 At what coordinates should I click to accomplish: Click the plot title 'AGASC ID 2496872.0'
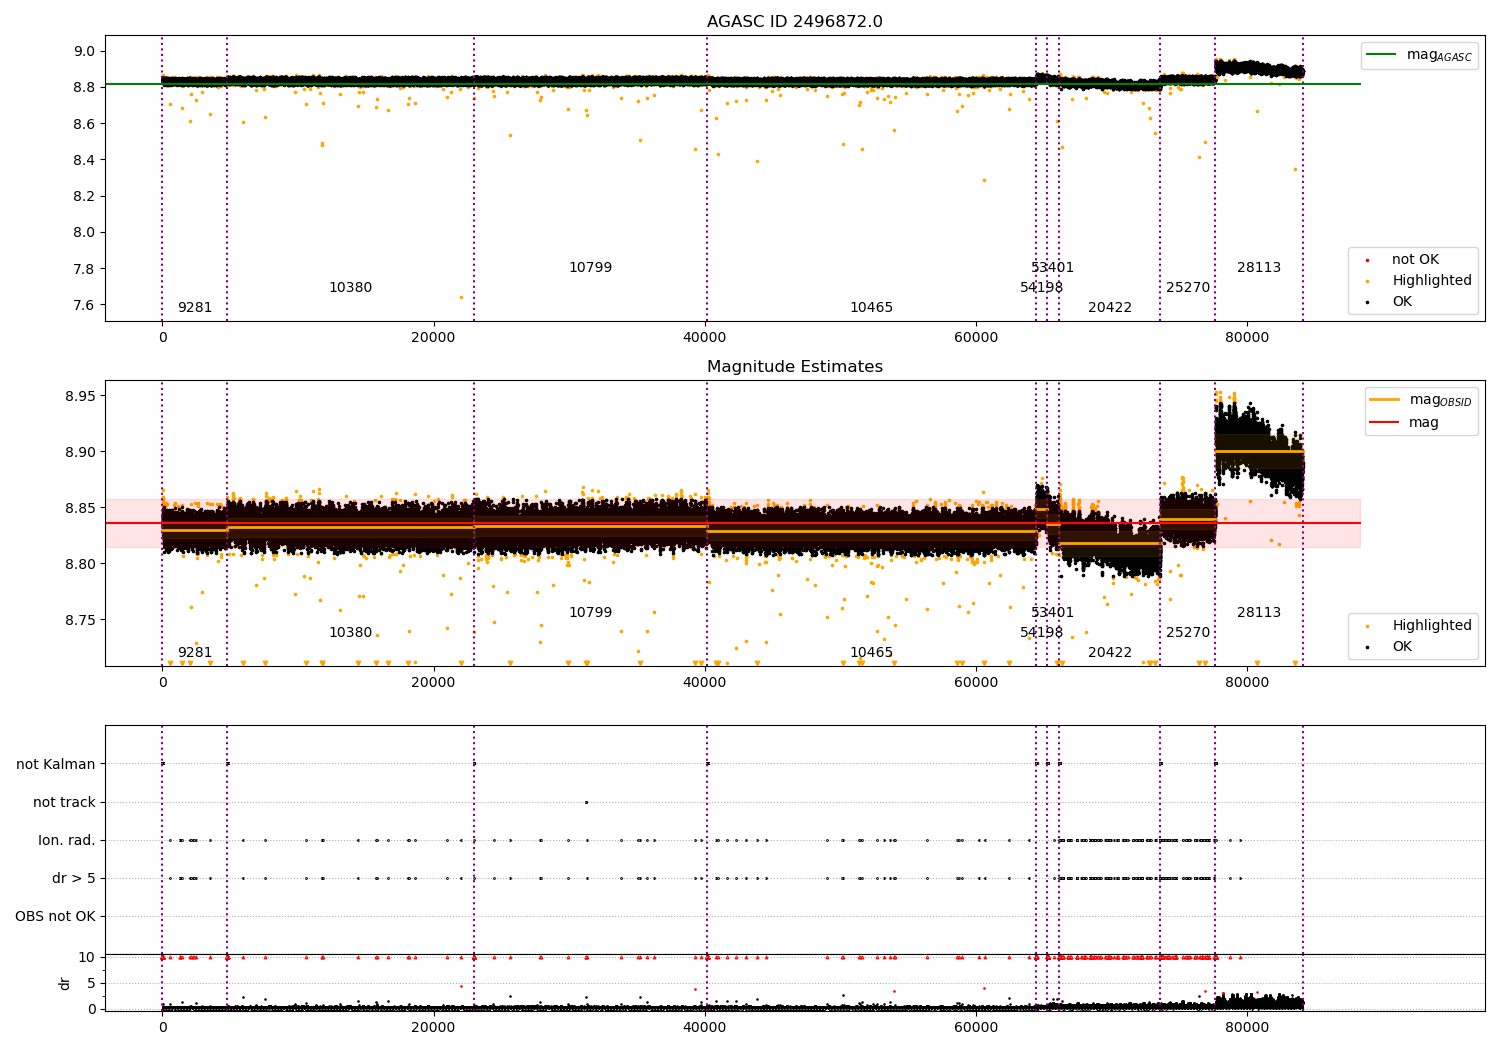(795, 22)
